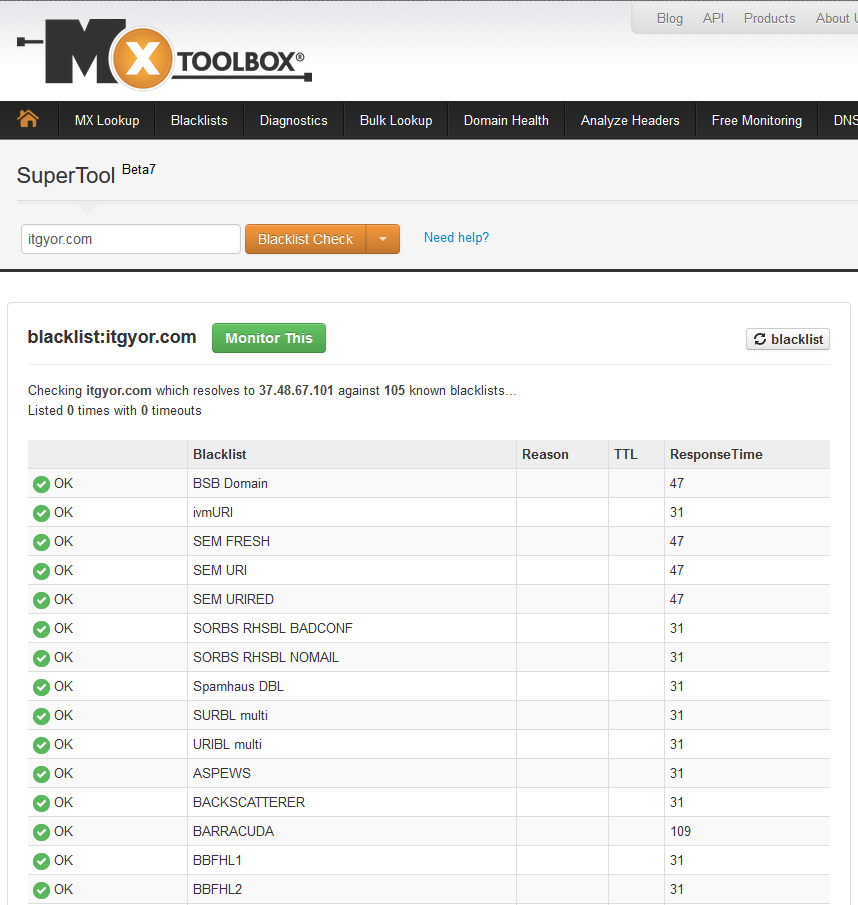Click the MxToolbox logo
The width and height of the screenshot is (858, 905).
tap(165, 57)
